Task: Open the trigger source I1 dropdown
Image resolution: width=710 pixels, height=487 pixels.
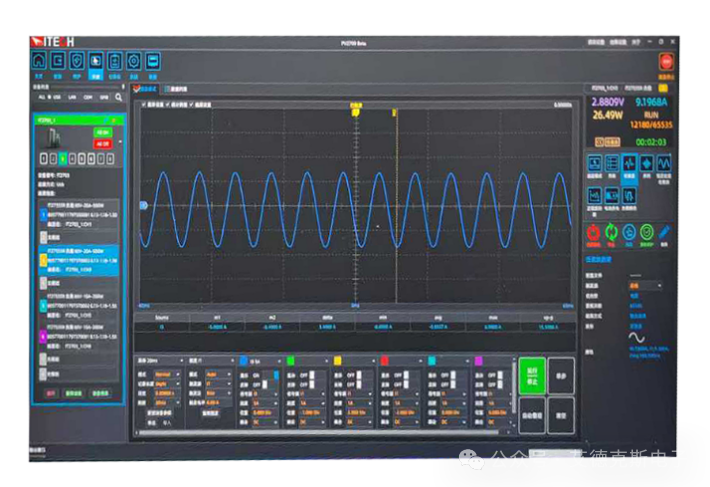Action: pyautogui.click(x=219, y=384)
